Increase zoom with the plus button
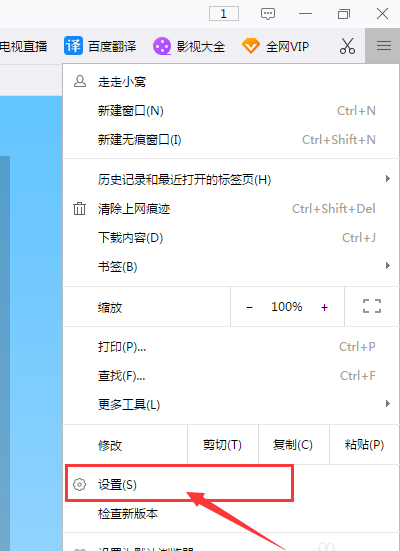 324,307
